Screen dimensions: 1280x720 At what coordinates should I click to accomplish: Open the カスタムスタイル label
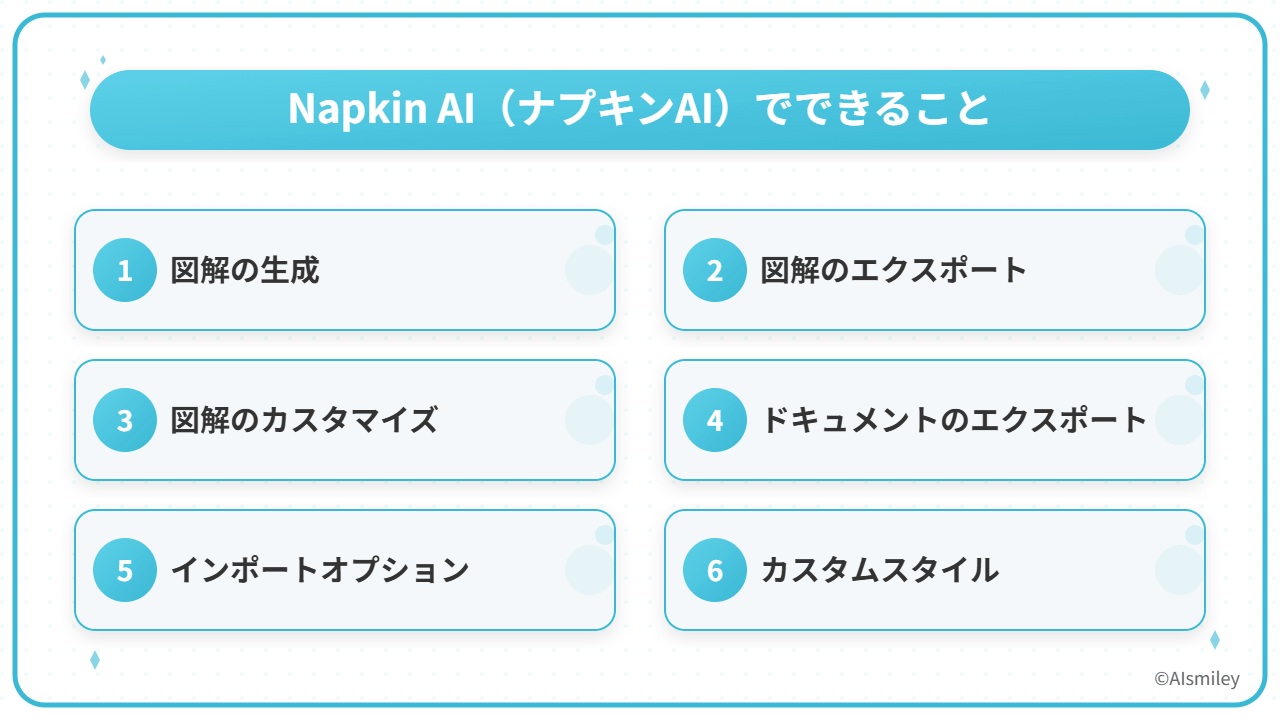879,570
